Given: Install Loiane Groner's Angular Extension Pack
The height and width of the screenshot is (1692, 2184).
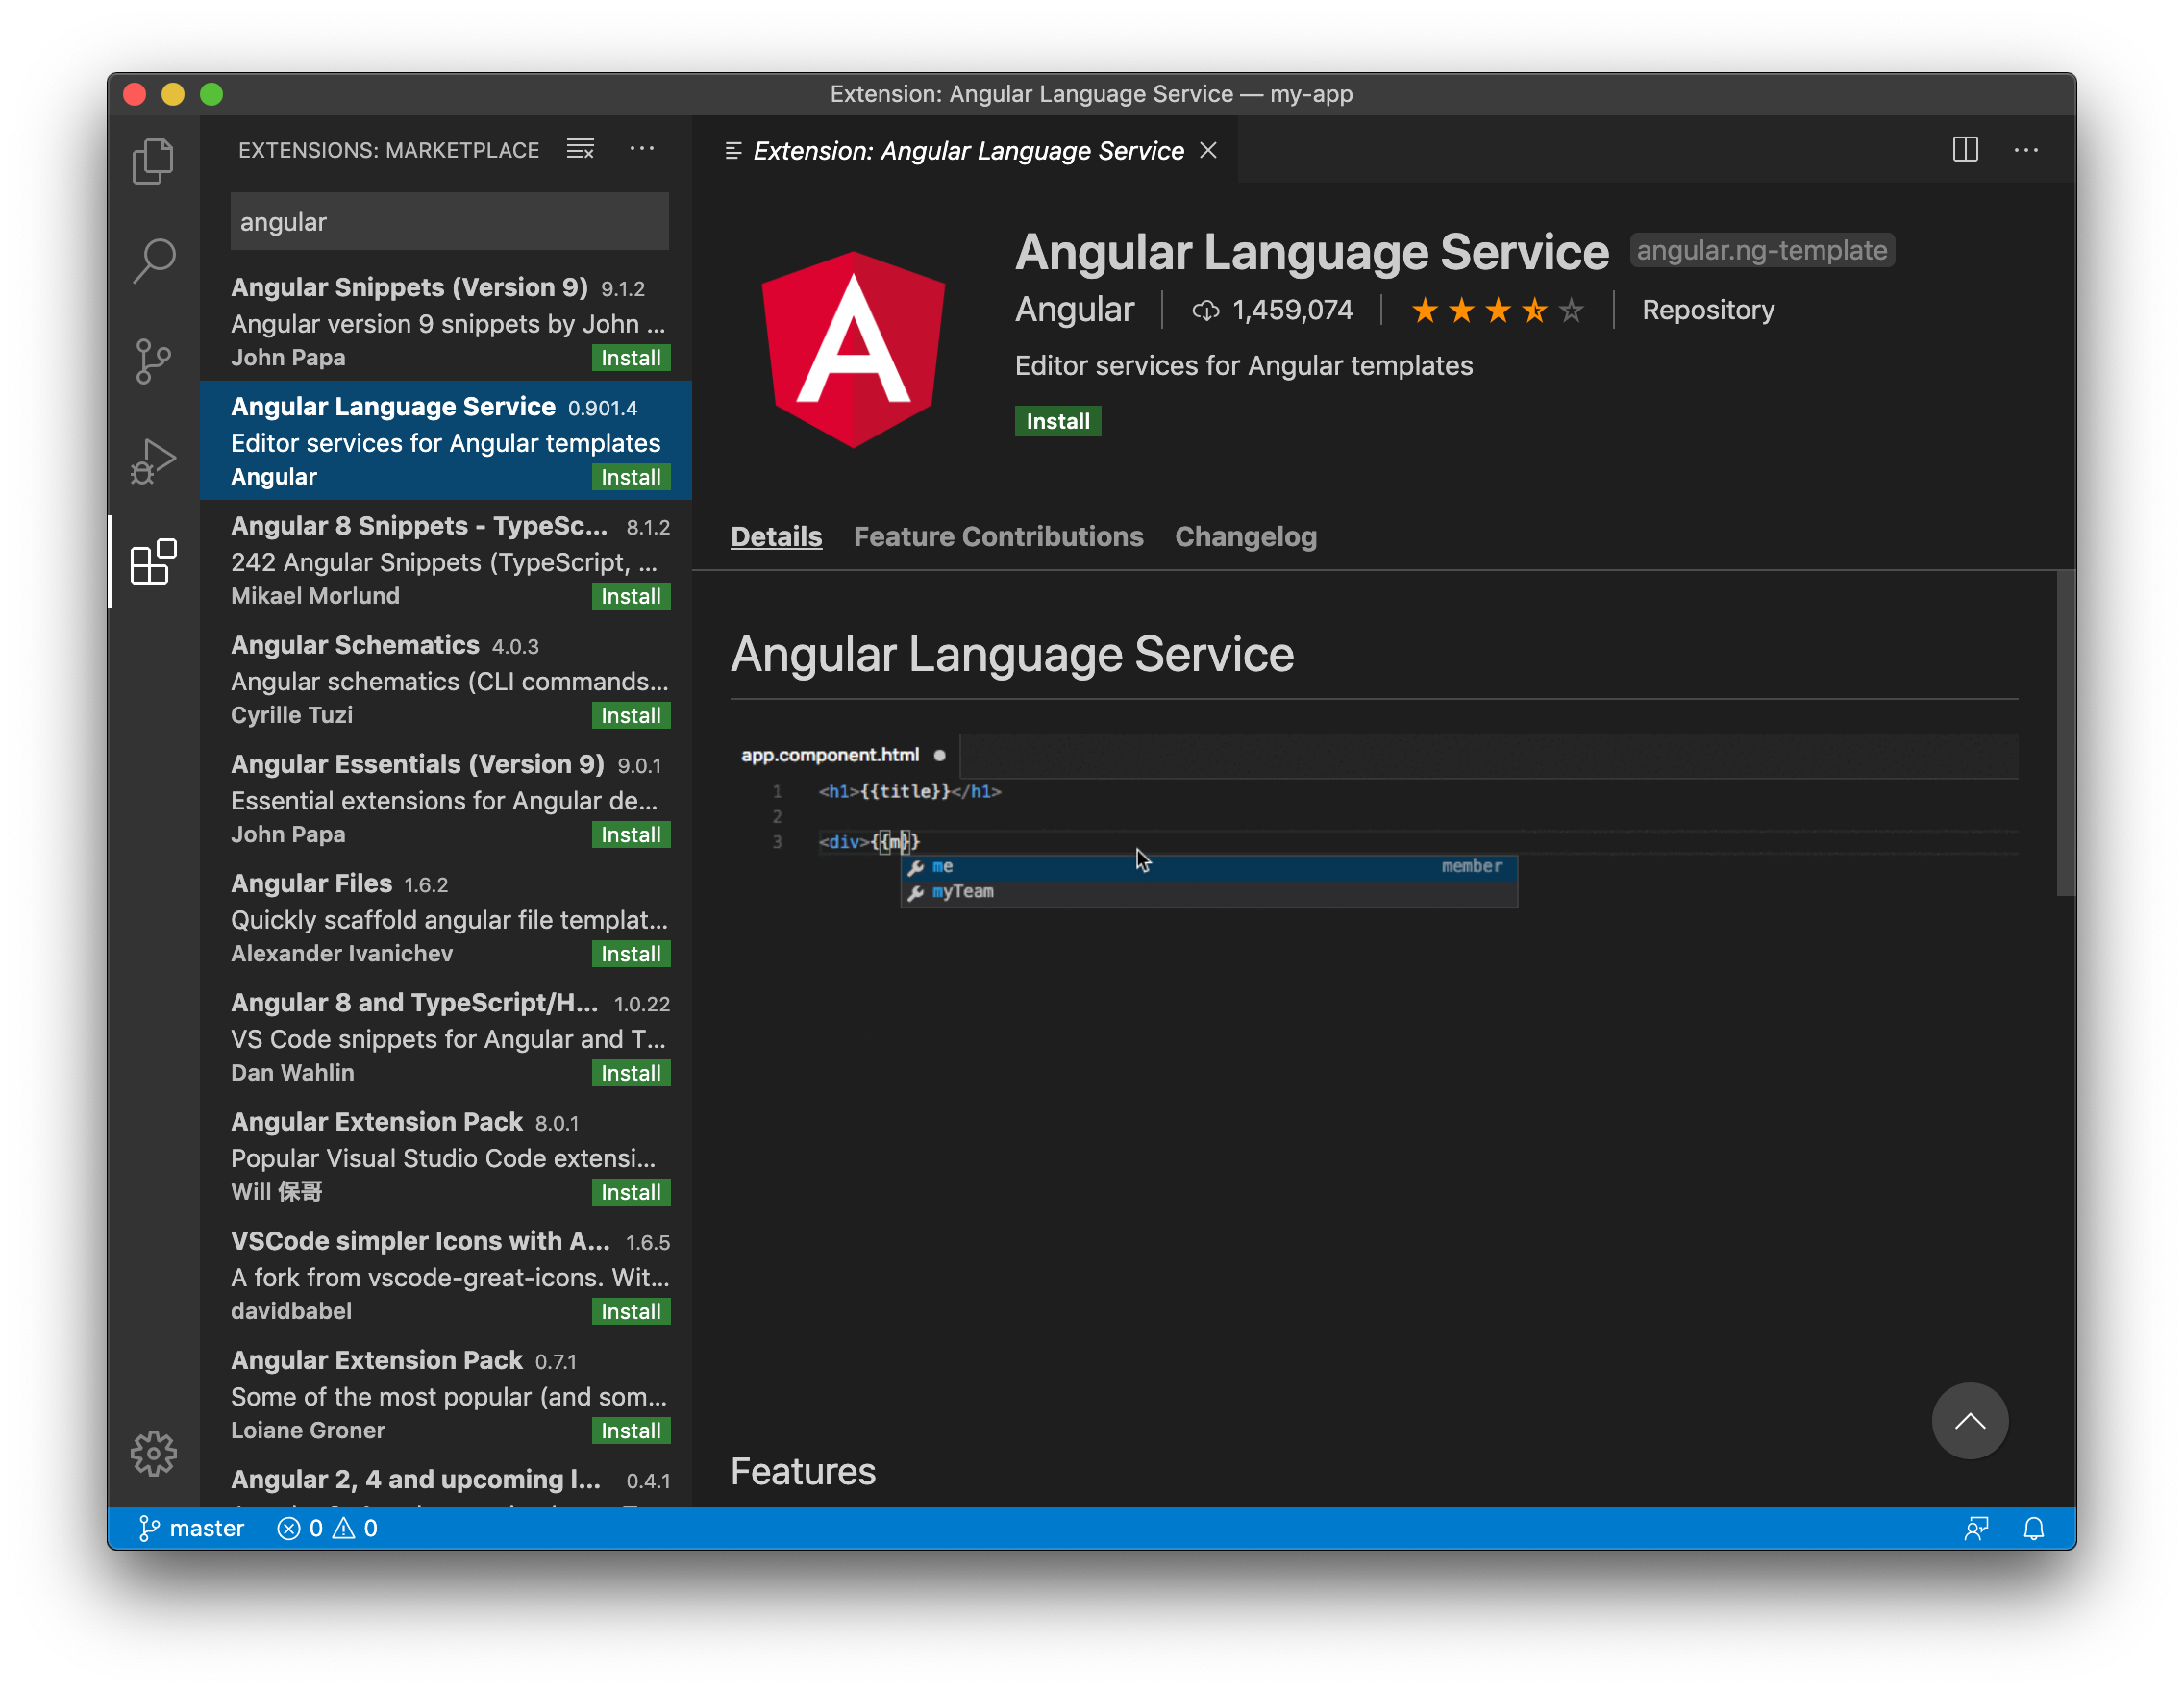Looking at the screenshot, I should tap(630, 1429).
